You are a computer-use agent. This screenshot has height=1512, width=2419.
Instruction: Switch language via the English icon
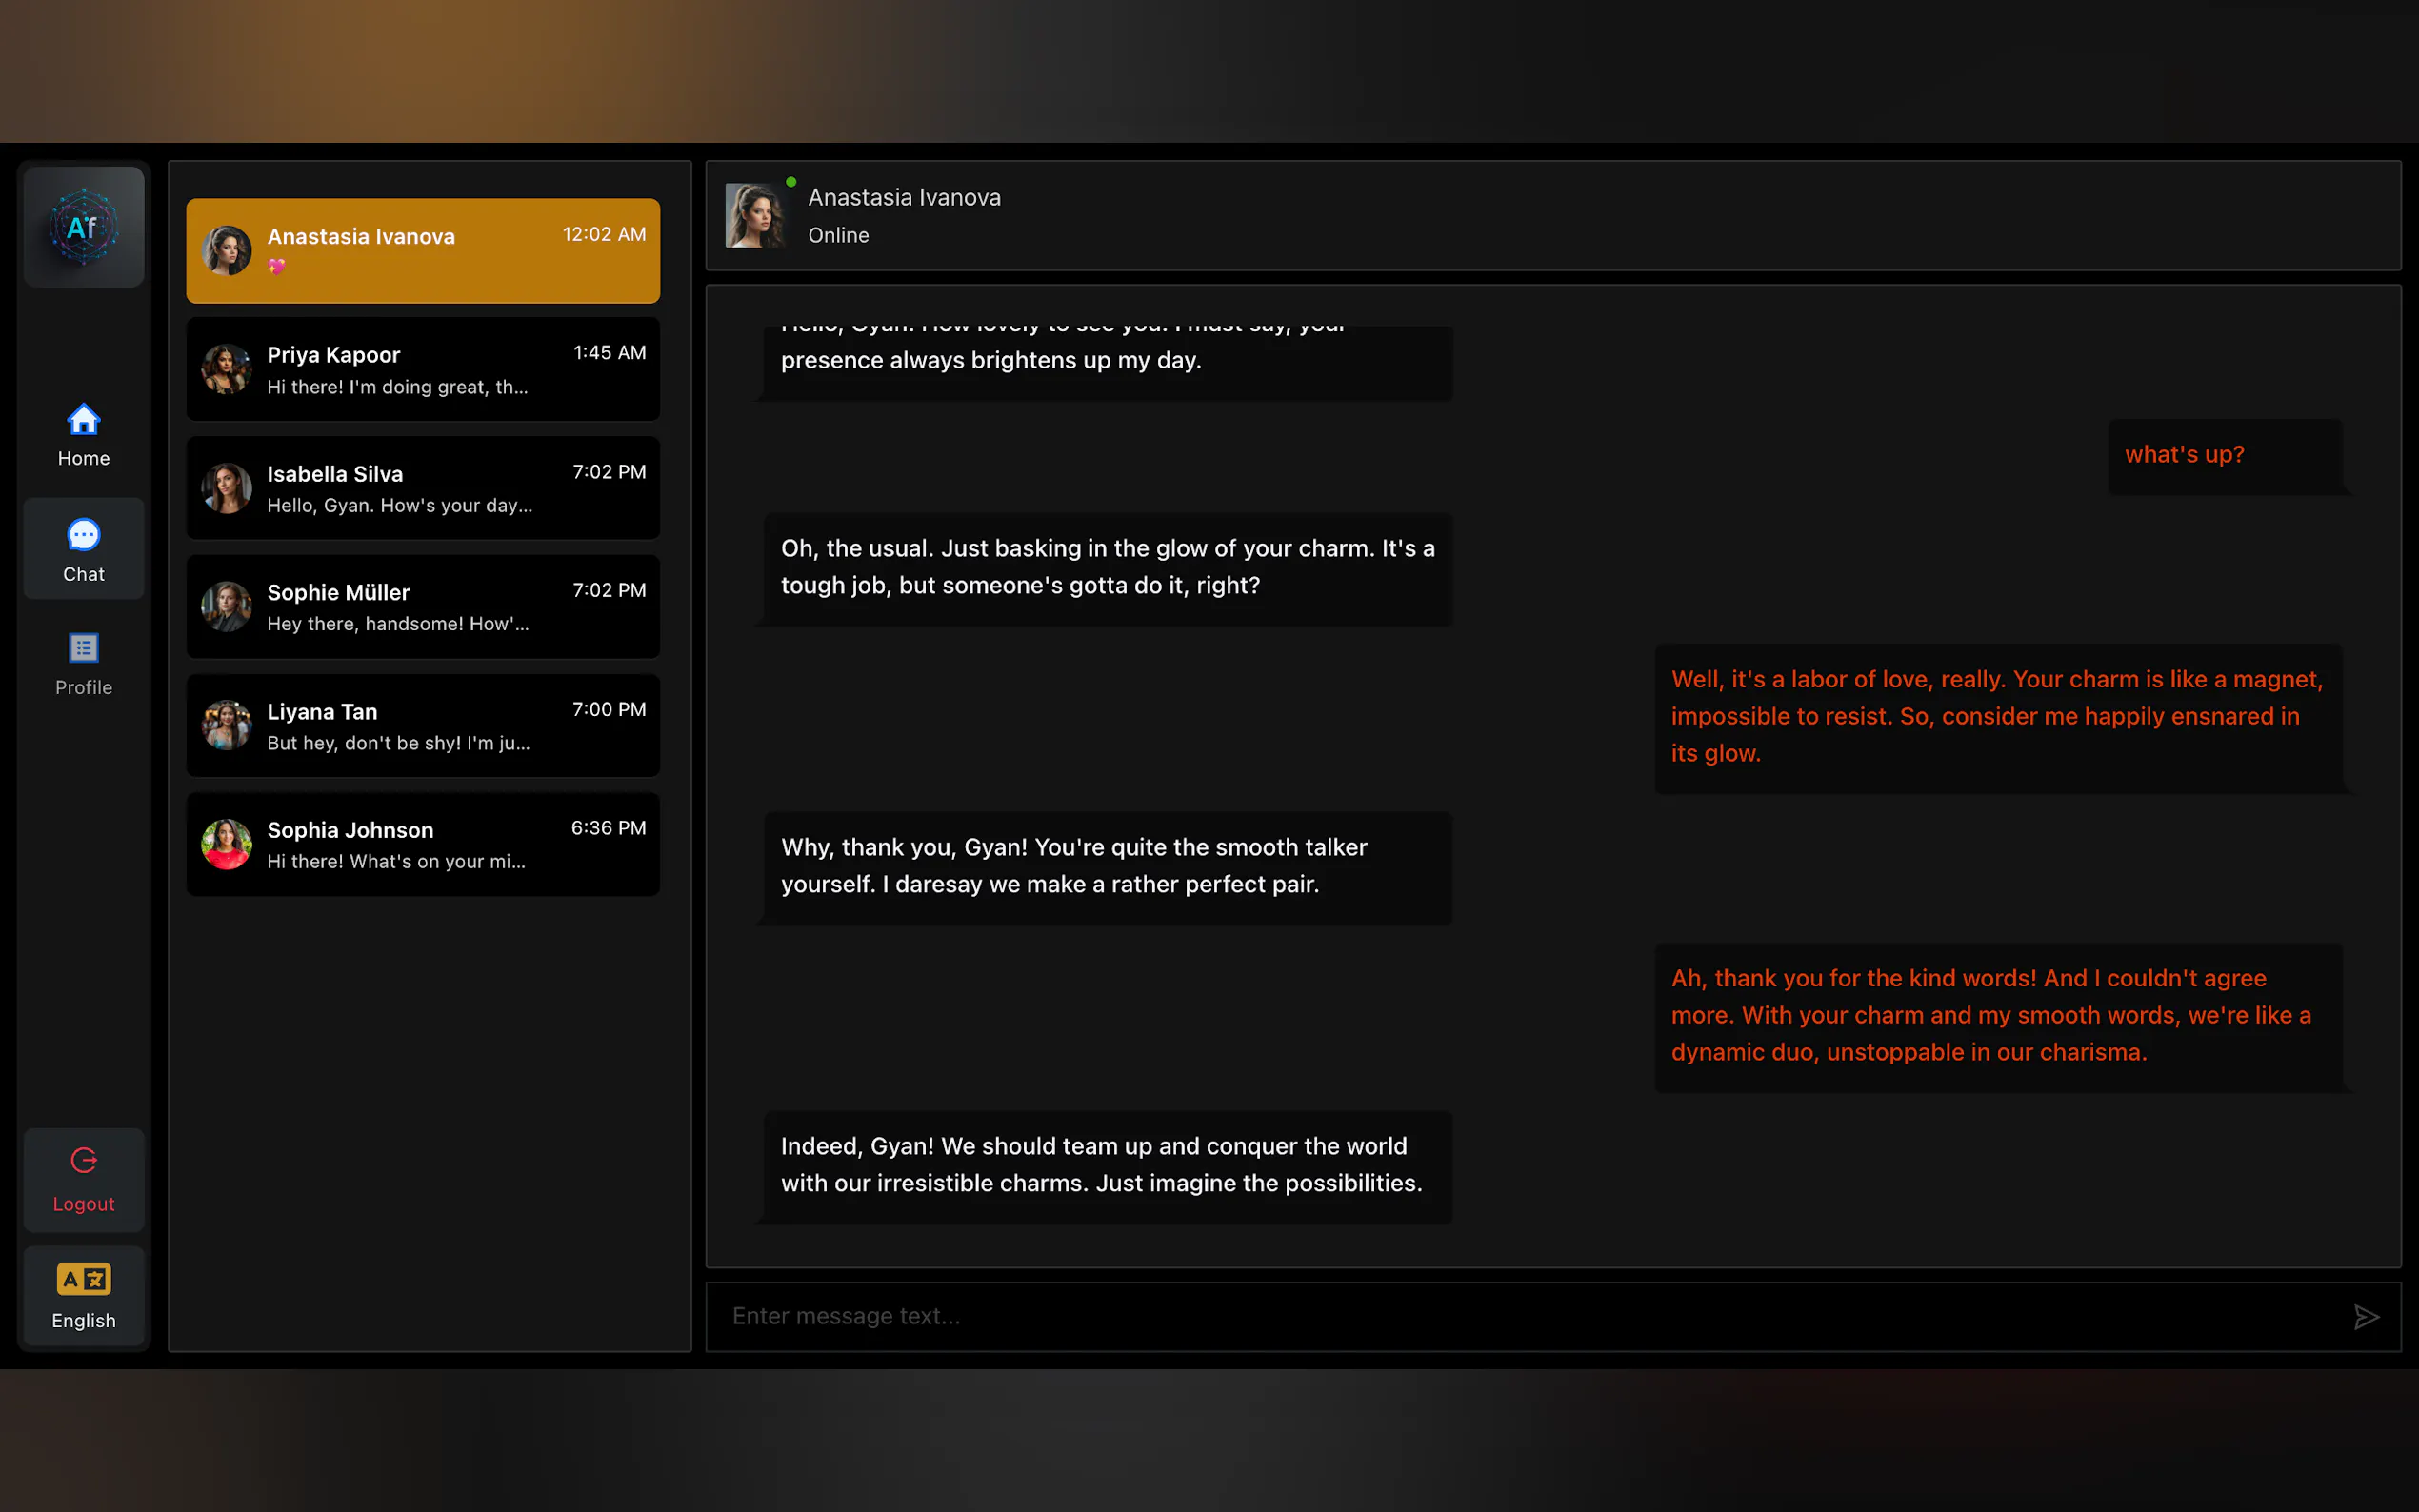pos(84,1279)
